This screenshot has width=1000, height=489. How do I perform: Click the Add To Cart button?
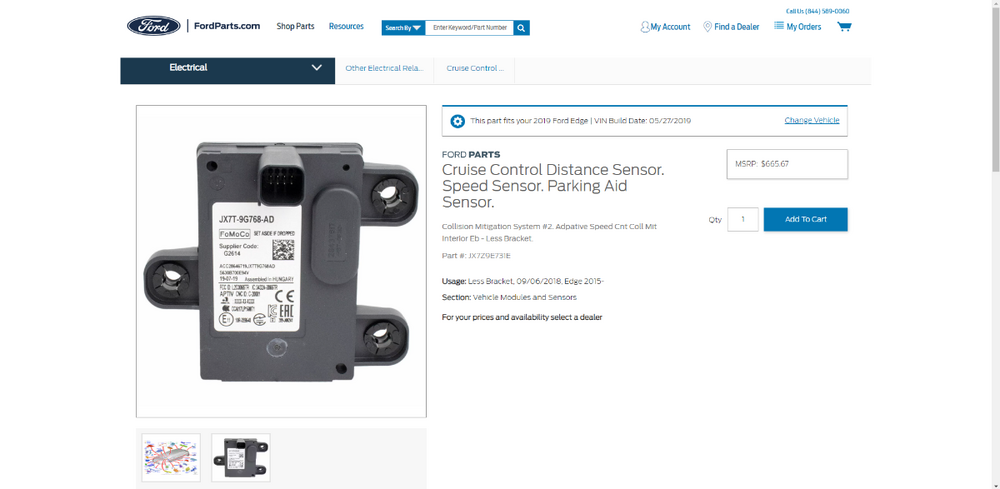[x=805, y=219]
